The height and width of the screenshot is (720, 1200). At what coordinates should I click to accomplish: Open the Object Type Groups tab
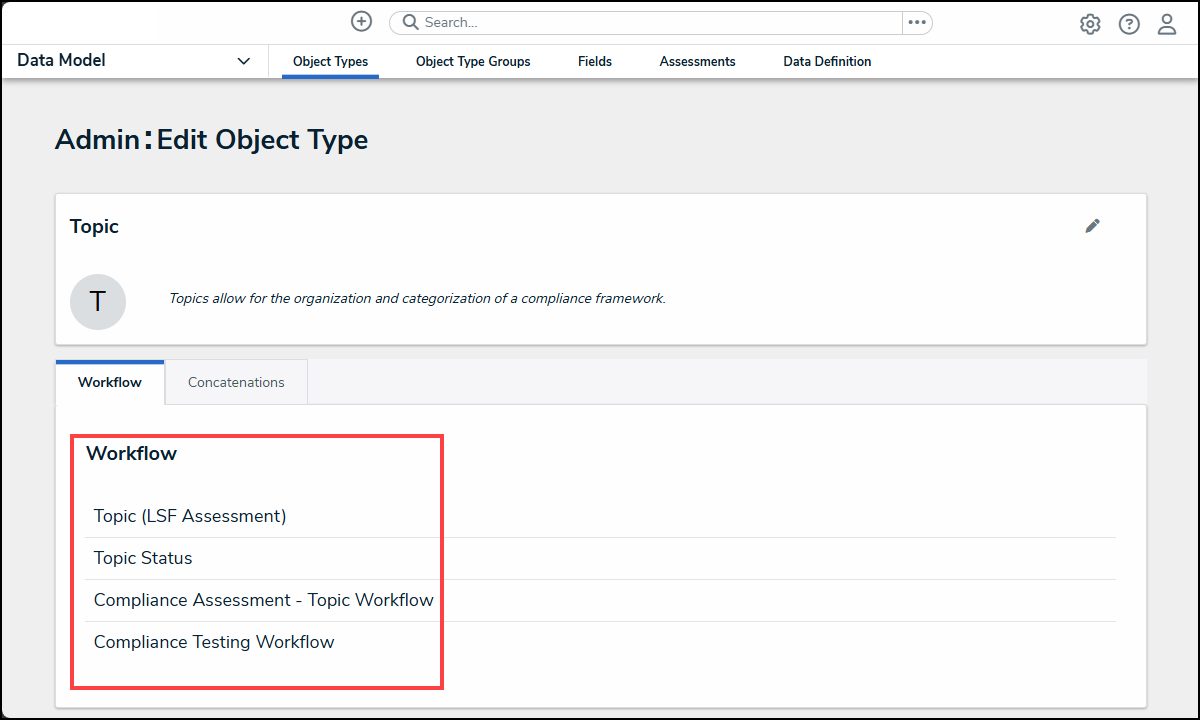click(473, 62)
